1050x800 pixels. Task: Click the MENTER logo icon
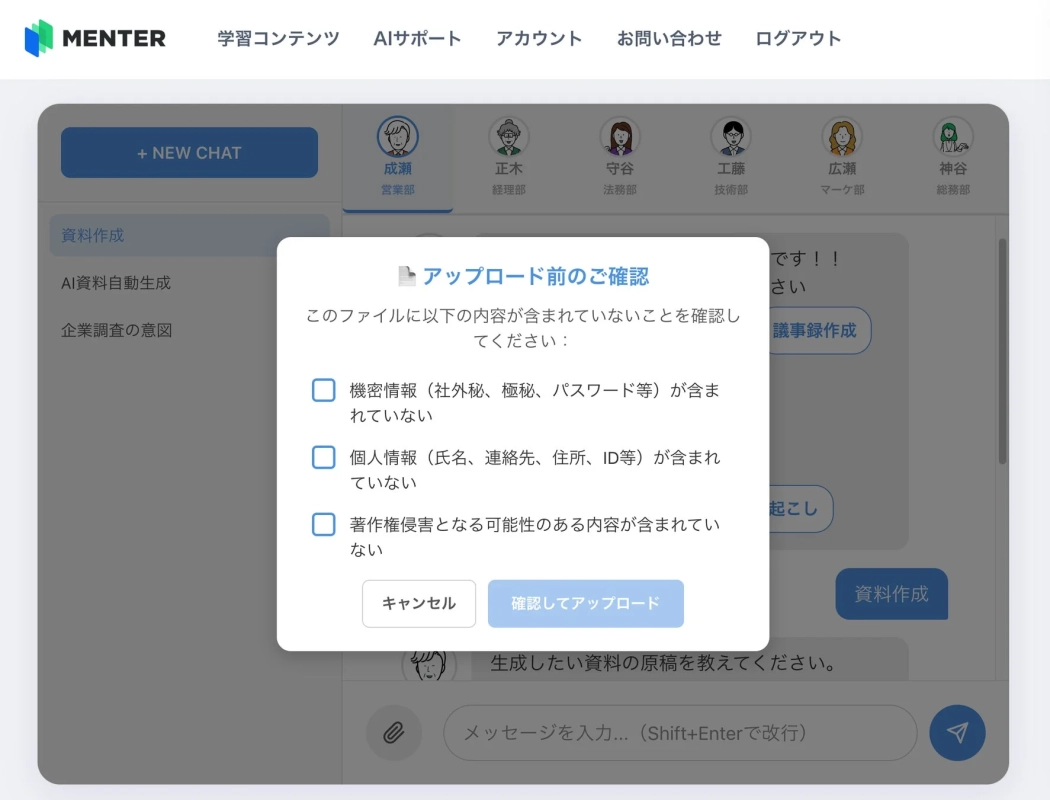pos(40,37)
